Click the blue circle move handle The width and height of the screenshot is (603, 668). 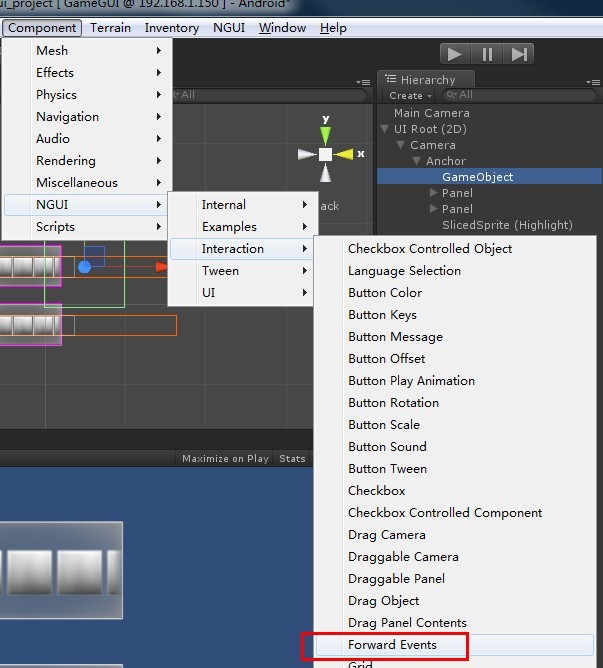(85, 266)
